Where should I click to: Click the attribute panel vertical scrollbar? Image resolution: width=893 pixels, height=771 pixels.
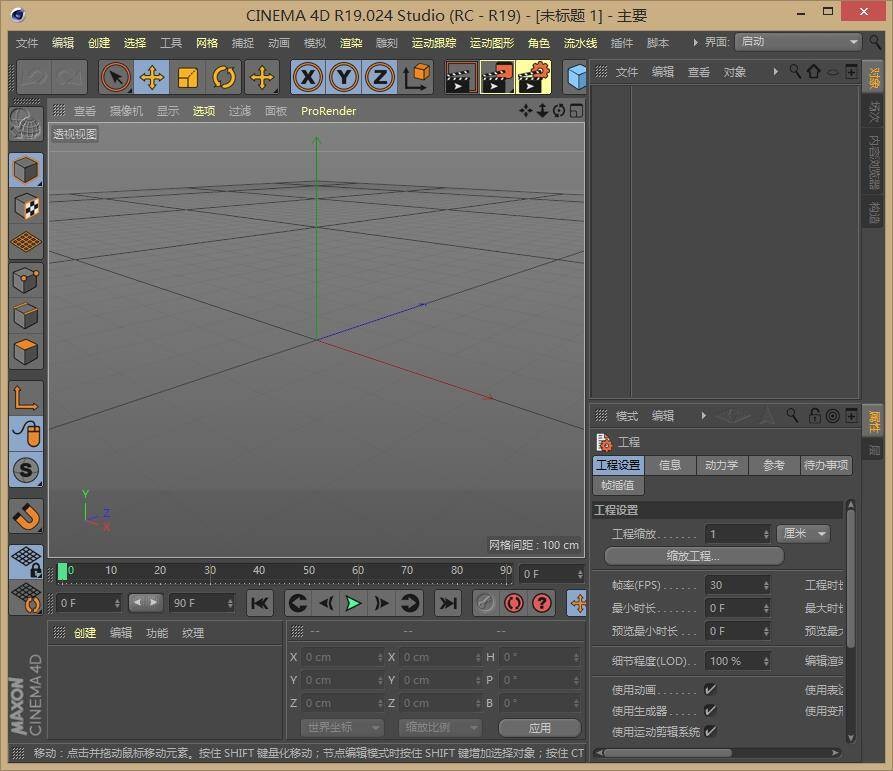[x=850, y=578]
